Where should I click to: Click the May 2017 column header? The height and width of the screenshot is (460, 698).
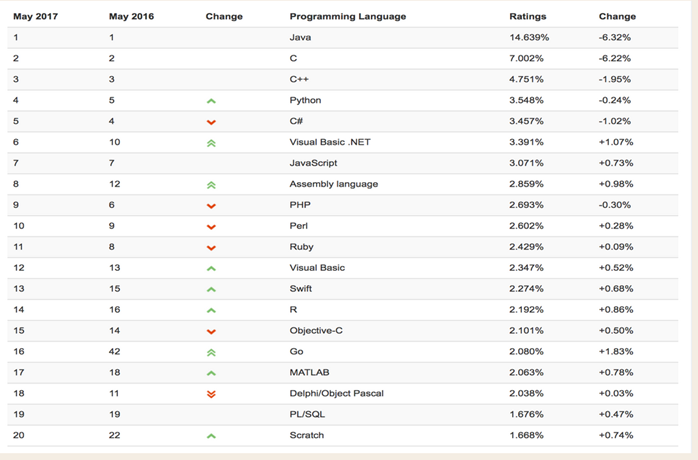[x=36, y=16]
